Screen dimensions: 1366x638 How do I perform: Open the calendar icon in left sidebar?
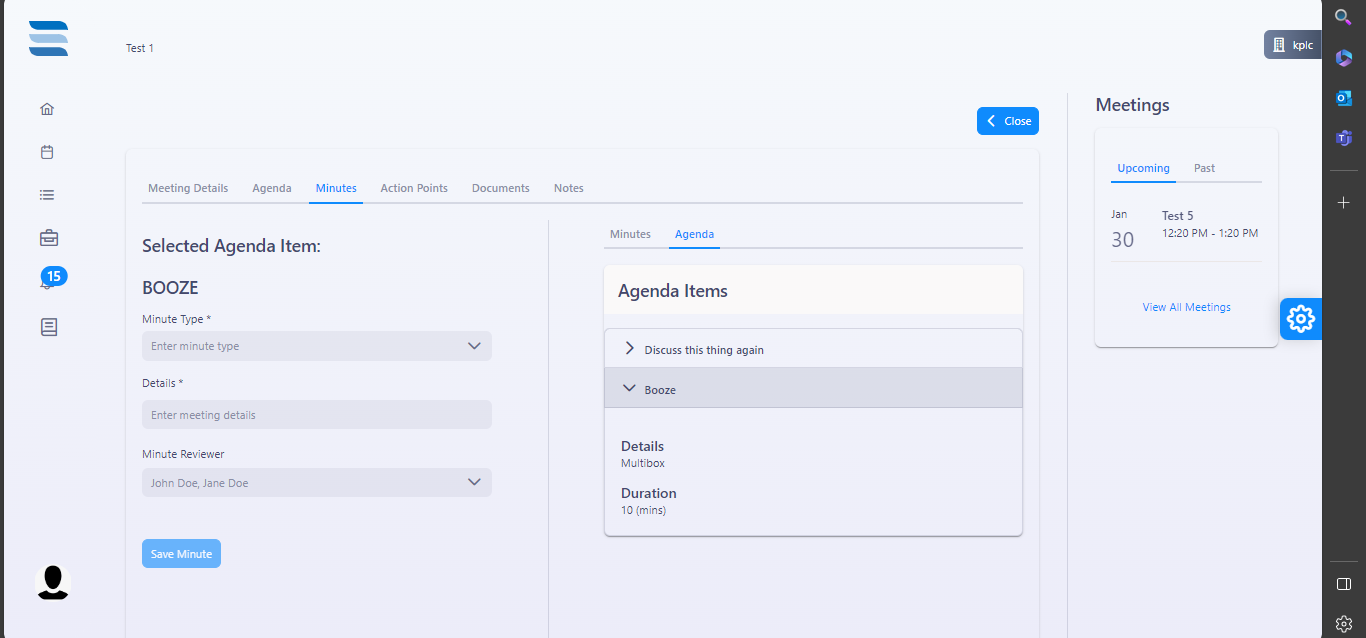[47, 152]
